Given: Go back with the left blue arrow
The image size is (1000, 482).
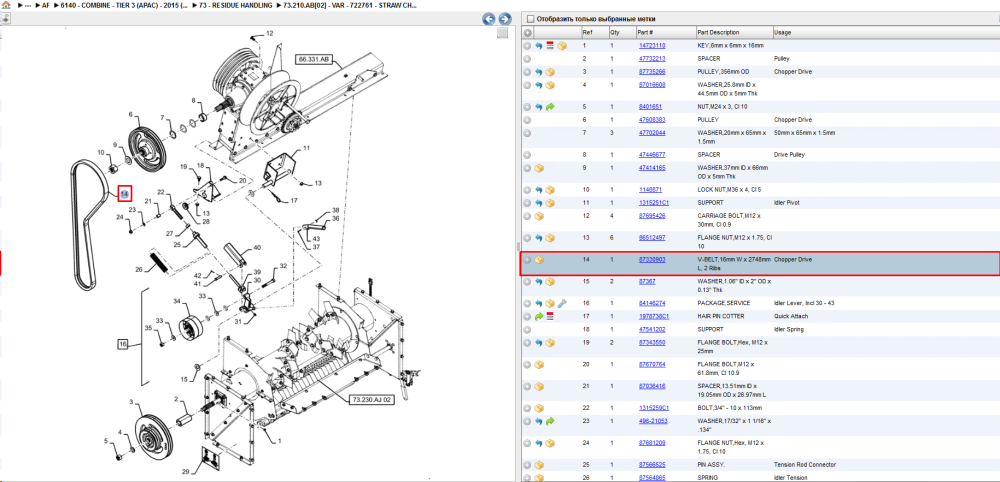Looking at the screenshot, I should (489, 19).
